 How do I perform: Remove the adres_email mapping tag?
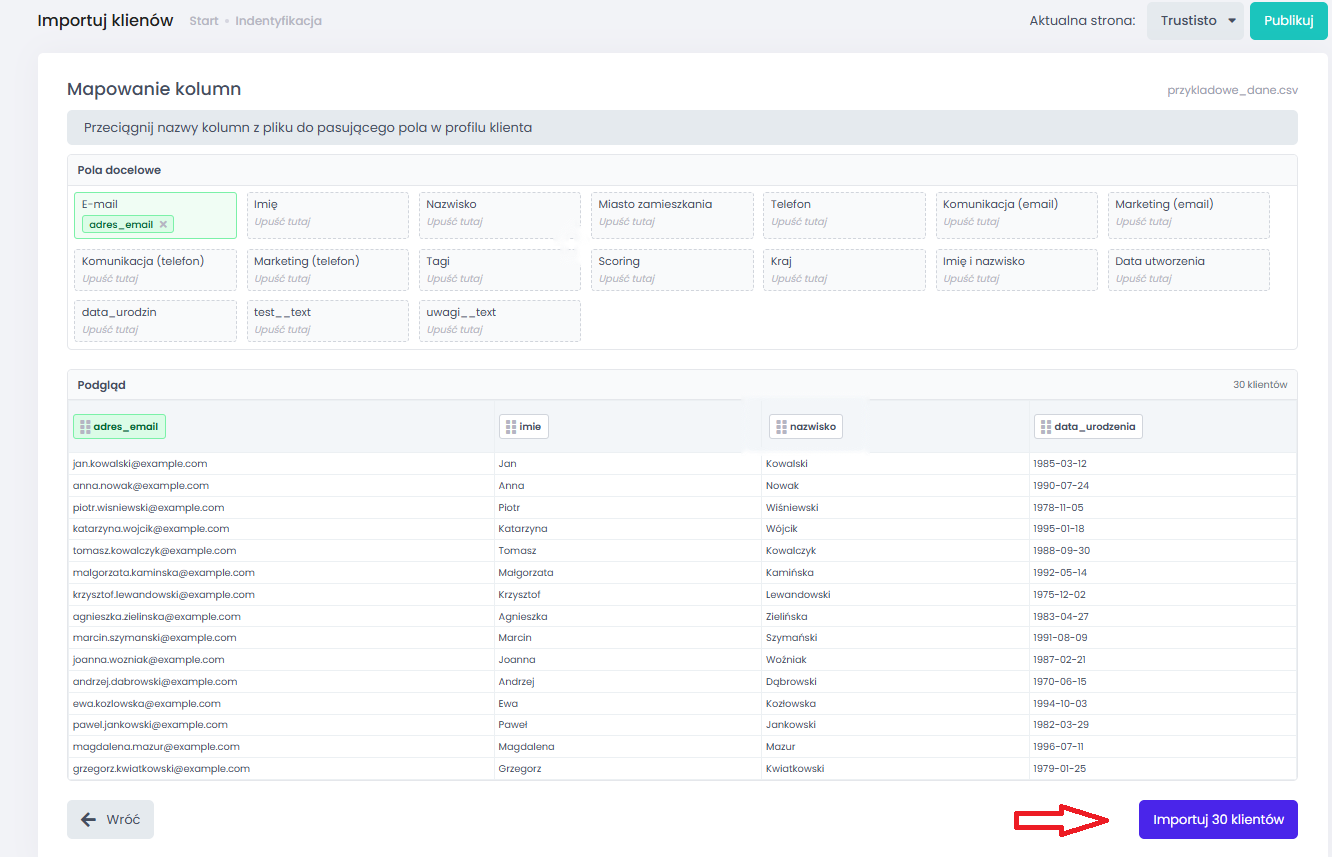[x=163, y=224]
